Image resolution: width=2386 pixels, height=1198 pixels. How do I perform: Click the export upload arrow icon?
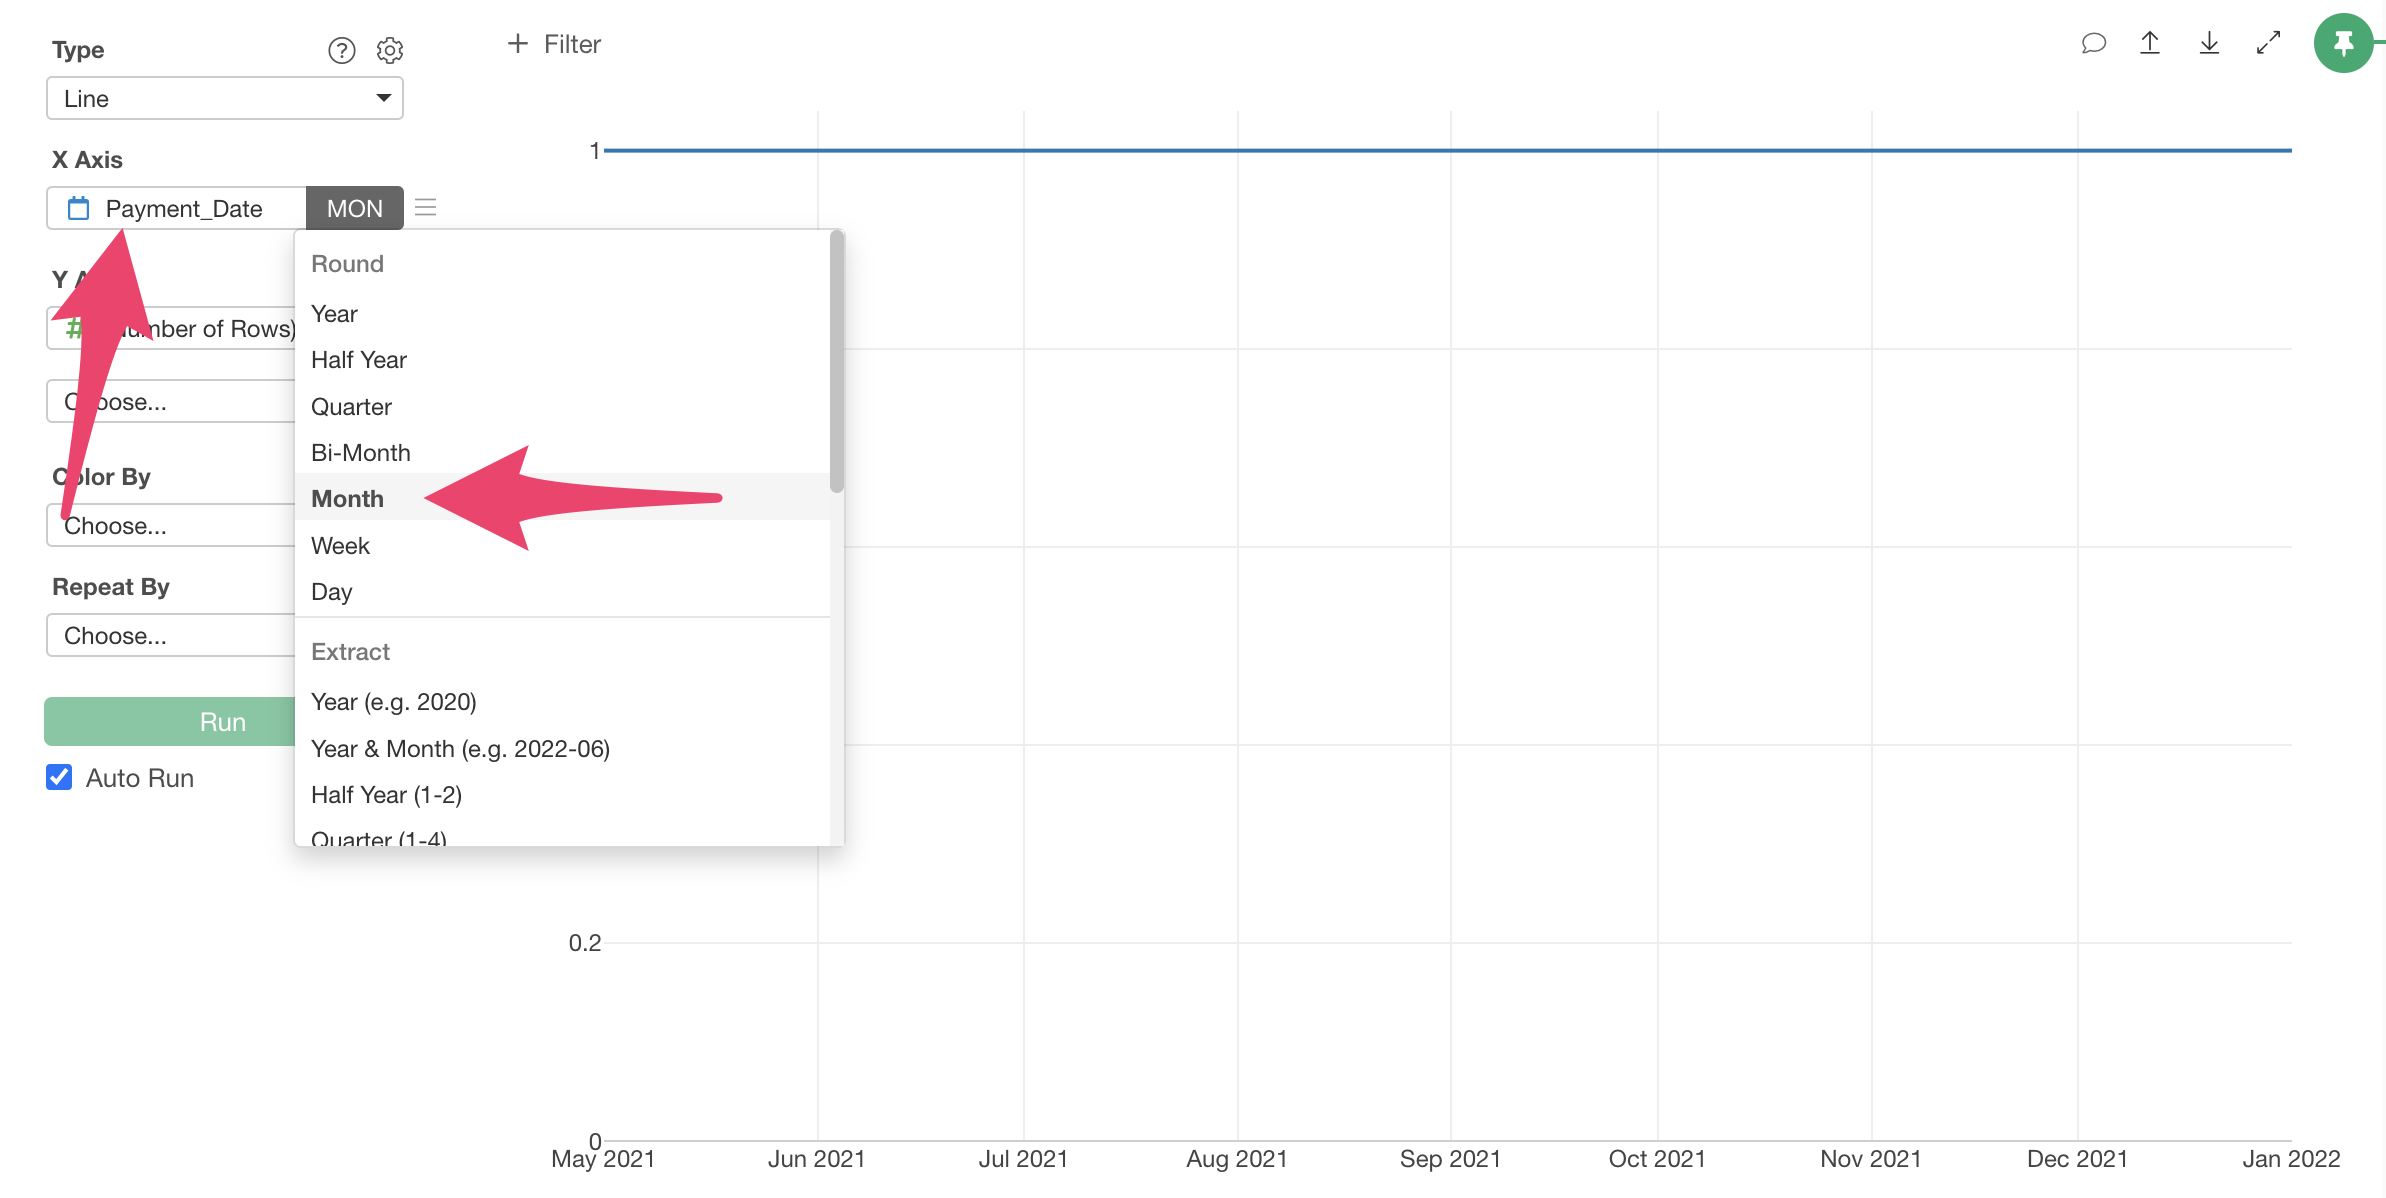2150,43
